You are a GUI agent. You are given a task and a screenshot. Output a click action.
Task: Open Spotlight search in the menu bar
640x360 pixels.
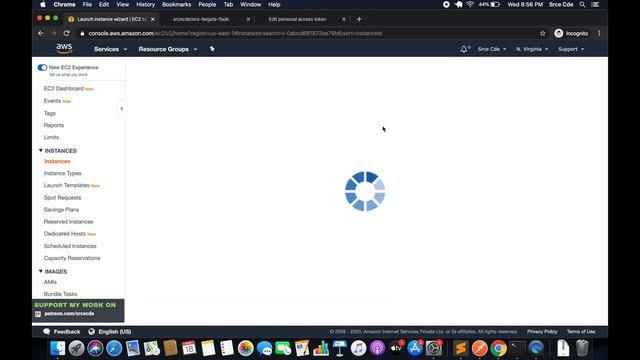(582, 4)
